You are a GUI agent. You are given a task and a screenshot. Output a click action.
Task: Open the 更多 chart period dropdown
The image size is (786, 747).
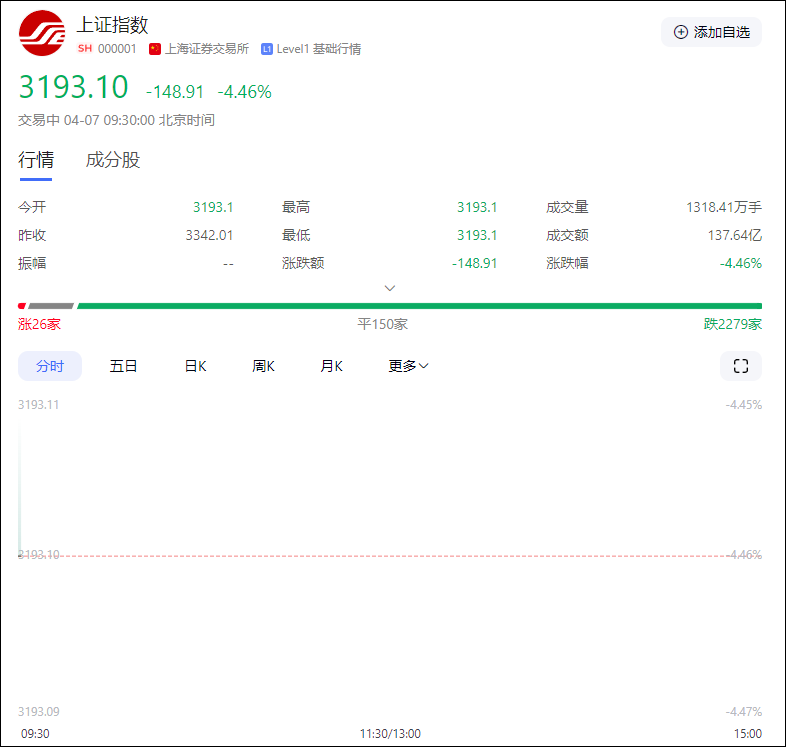coord(408,366)
